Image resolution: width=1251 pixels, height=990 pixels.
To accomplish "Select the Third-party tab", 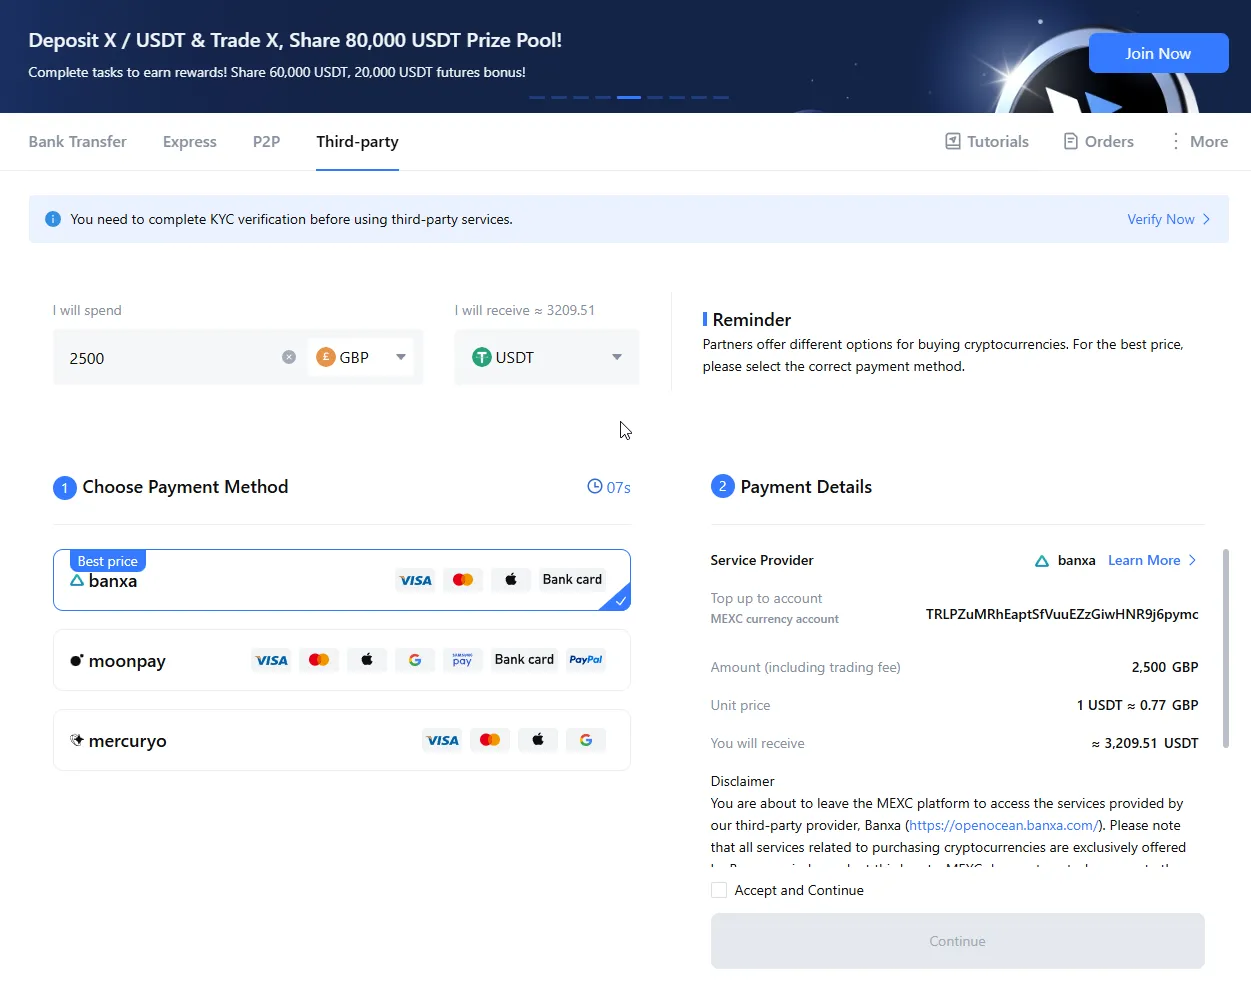I will point(358,142).
